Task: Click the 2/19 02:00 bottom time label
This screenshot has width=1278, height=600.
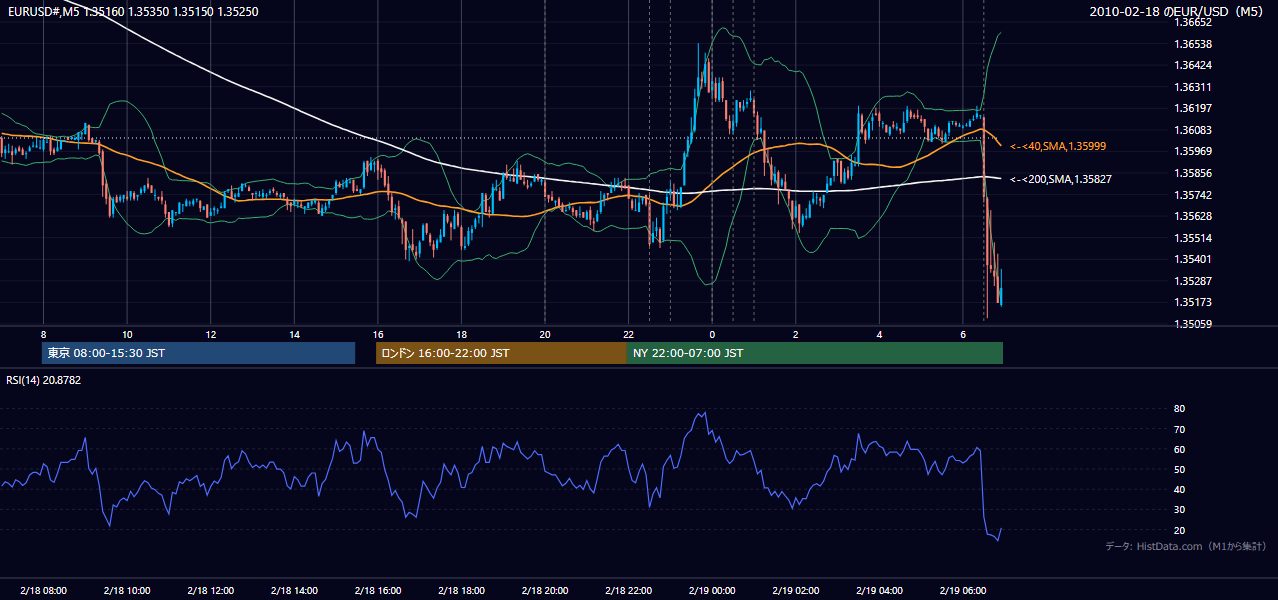Action: tap(795, 591)
